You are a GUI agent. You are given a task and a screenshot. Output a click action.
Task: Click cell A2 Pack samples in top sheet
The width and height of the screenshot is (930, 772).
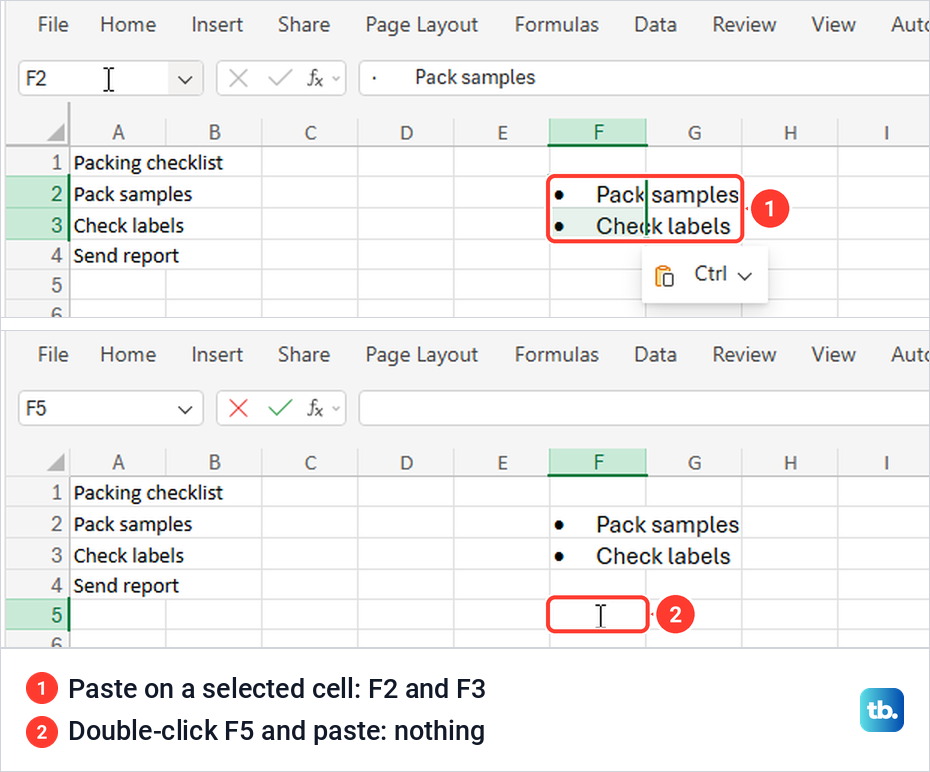coord(118,193)
